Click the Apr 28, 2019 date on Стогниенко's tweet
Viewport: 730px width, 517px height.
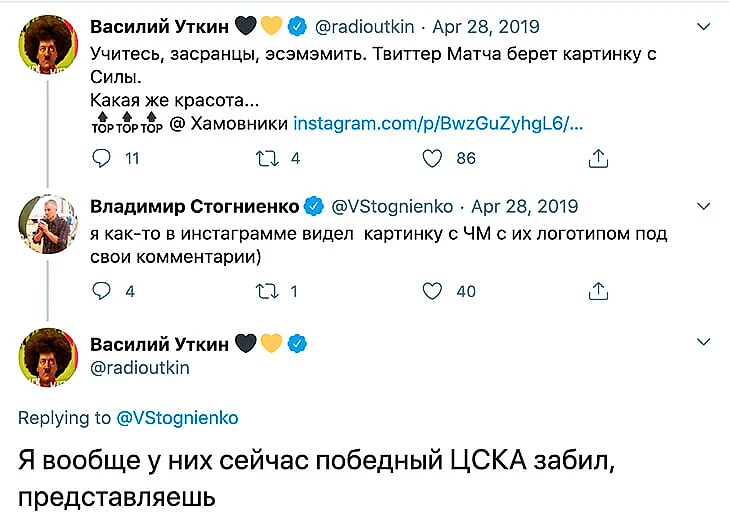pos(524,207)
